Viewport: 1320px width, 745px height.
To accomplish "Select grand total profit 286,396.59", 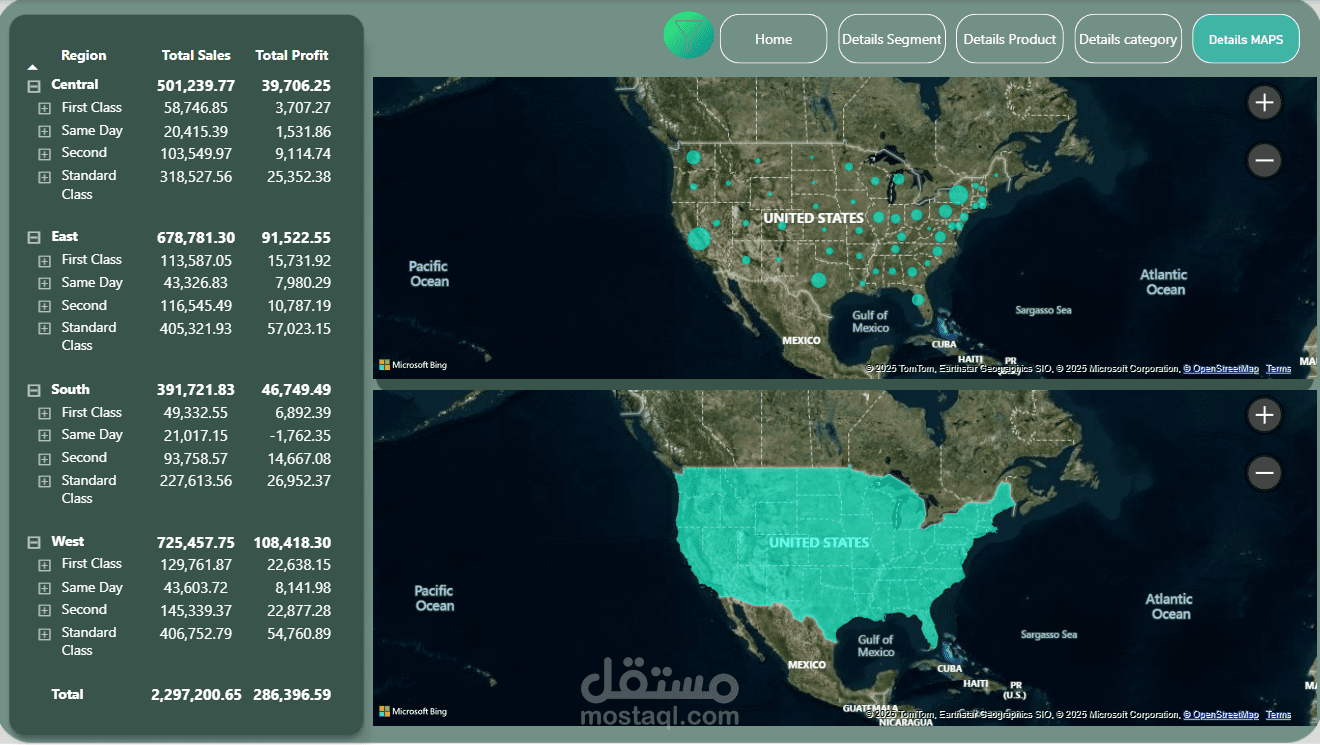I will click(x=292, y=694).
